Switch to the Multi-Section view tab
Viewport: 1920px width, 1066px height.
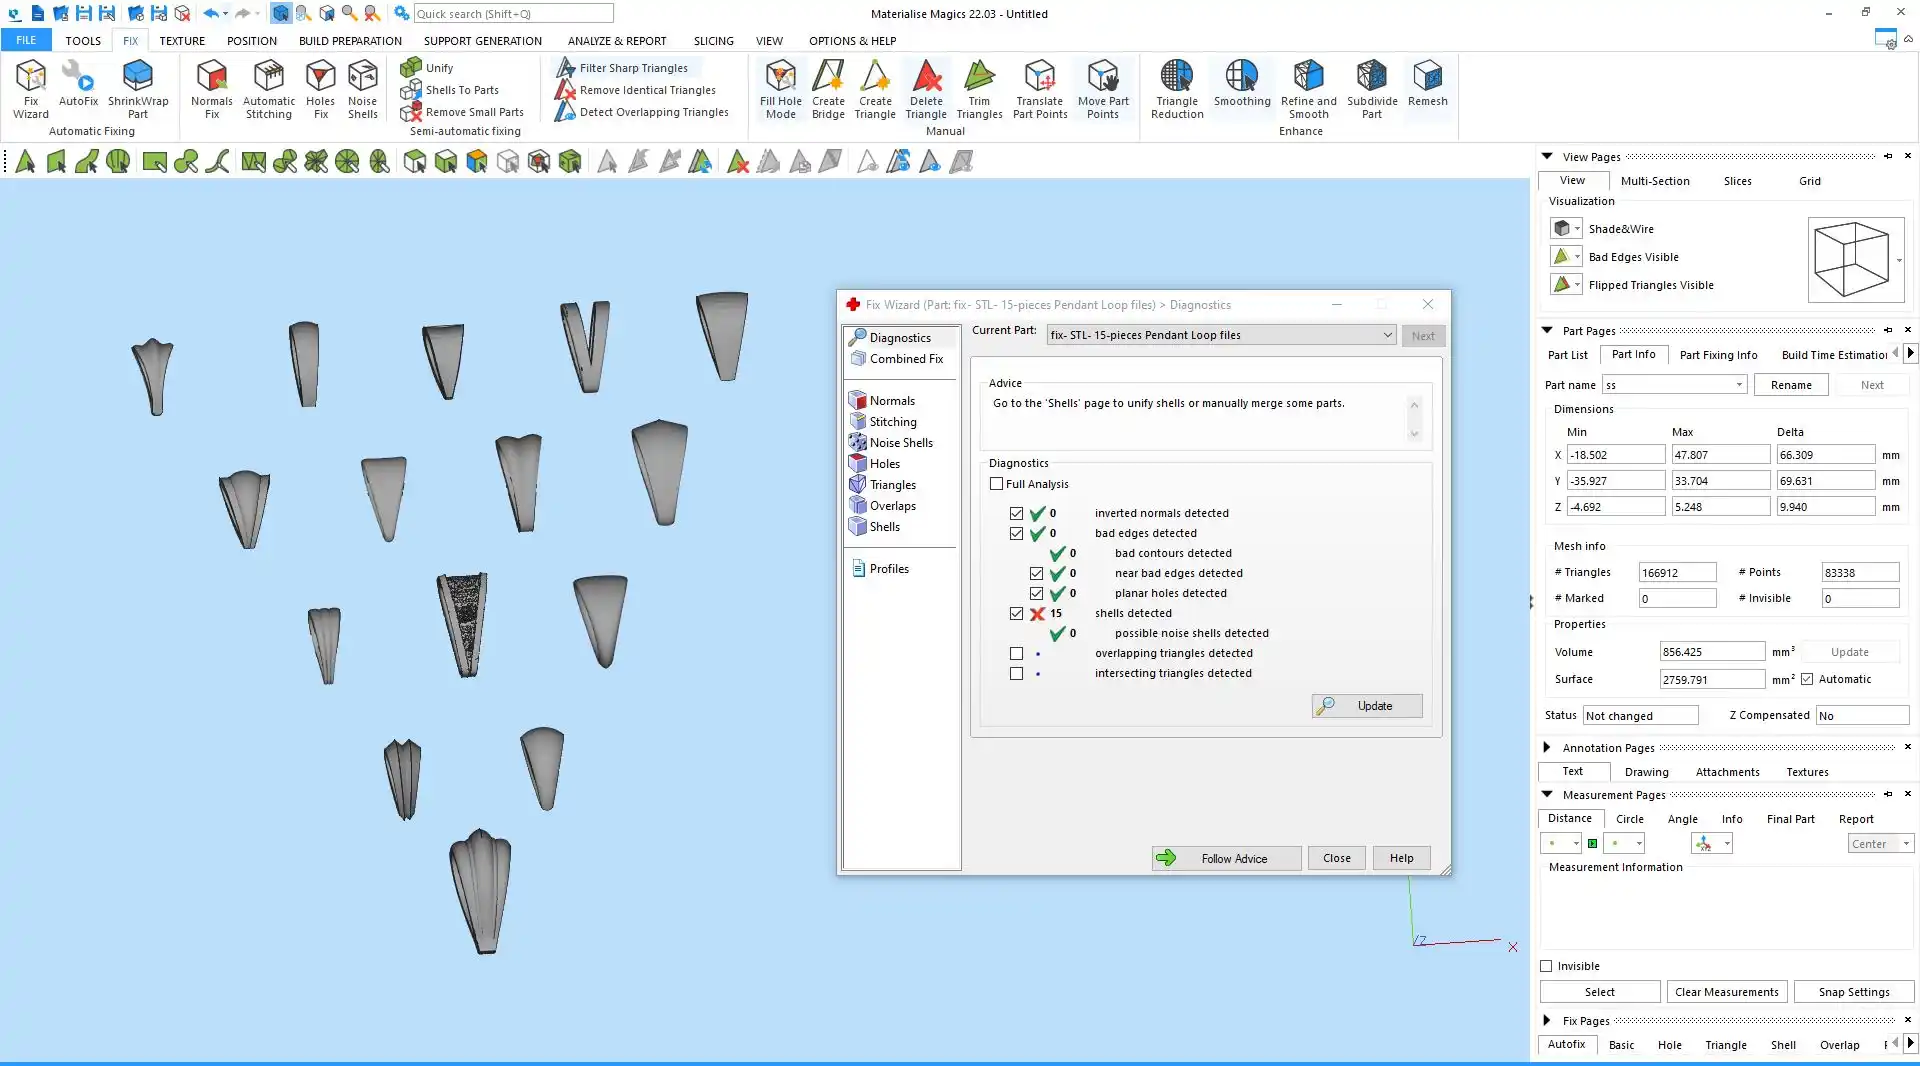(1654, 181)
